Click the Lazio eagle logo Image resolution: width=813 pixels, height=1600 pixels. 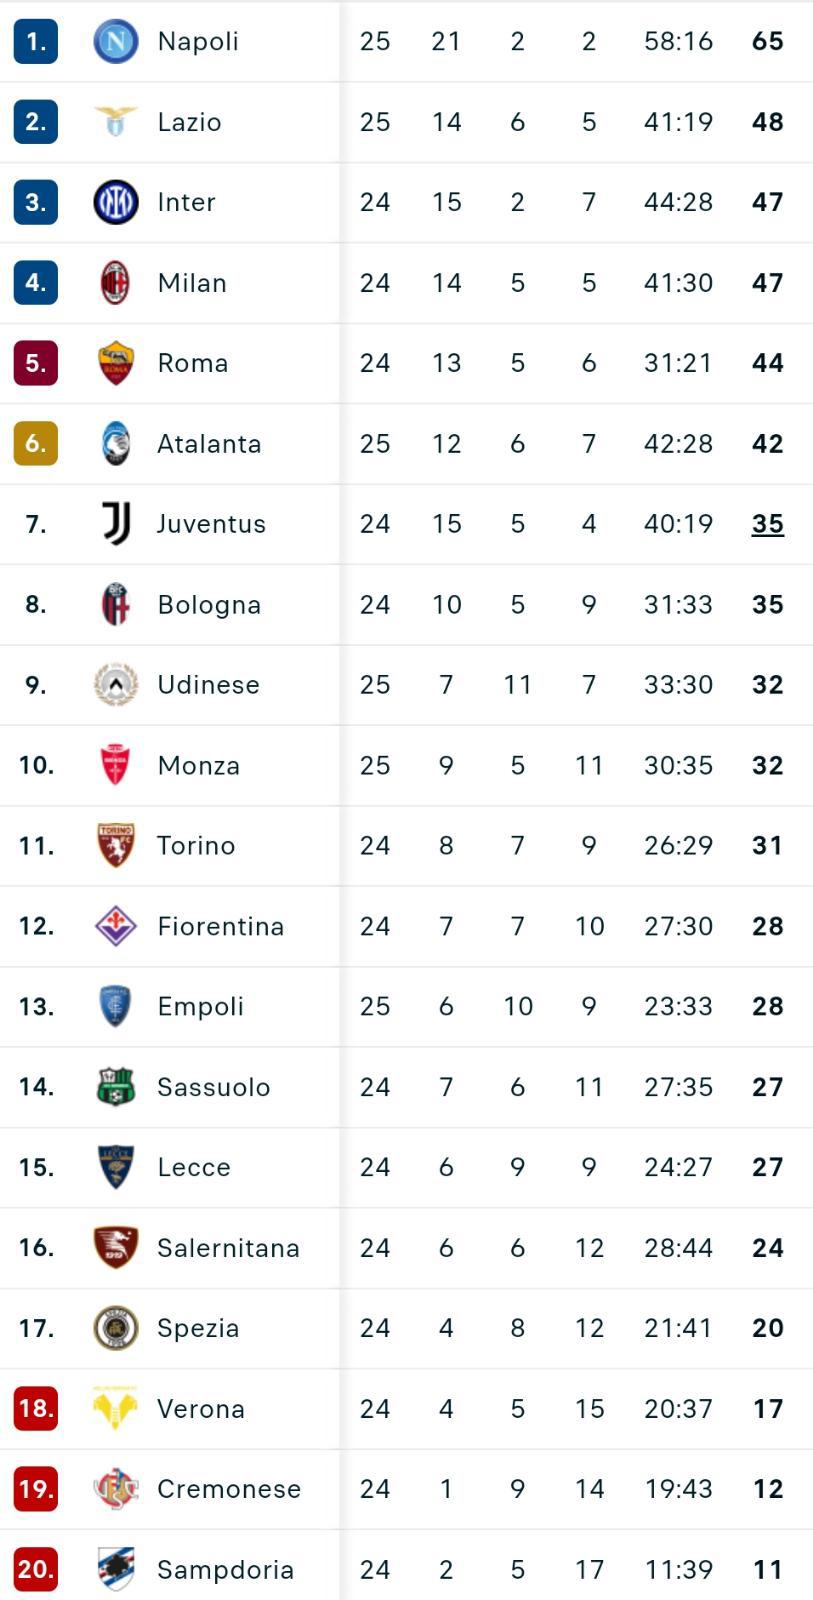[115, 121]
